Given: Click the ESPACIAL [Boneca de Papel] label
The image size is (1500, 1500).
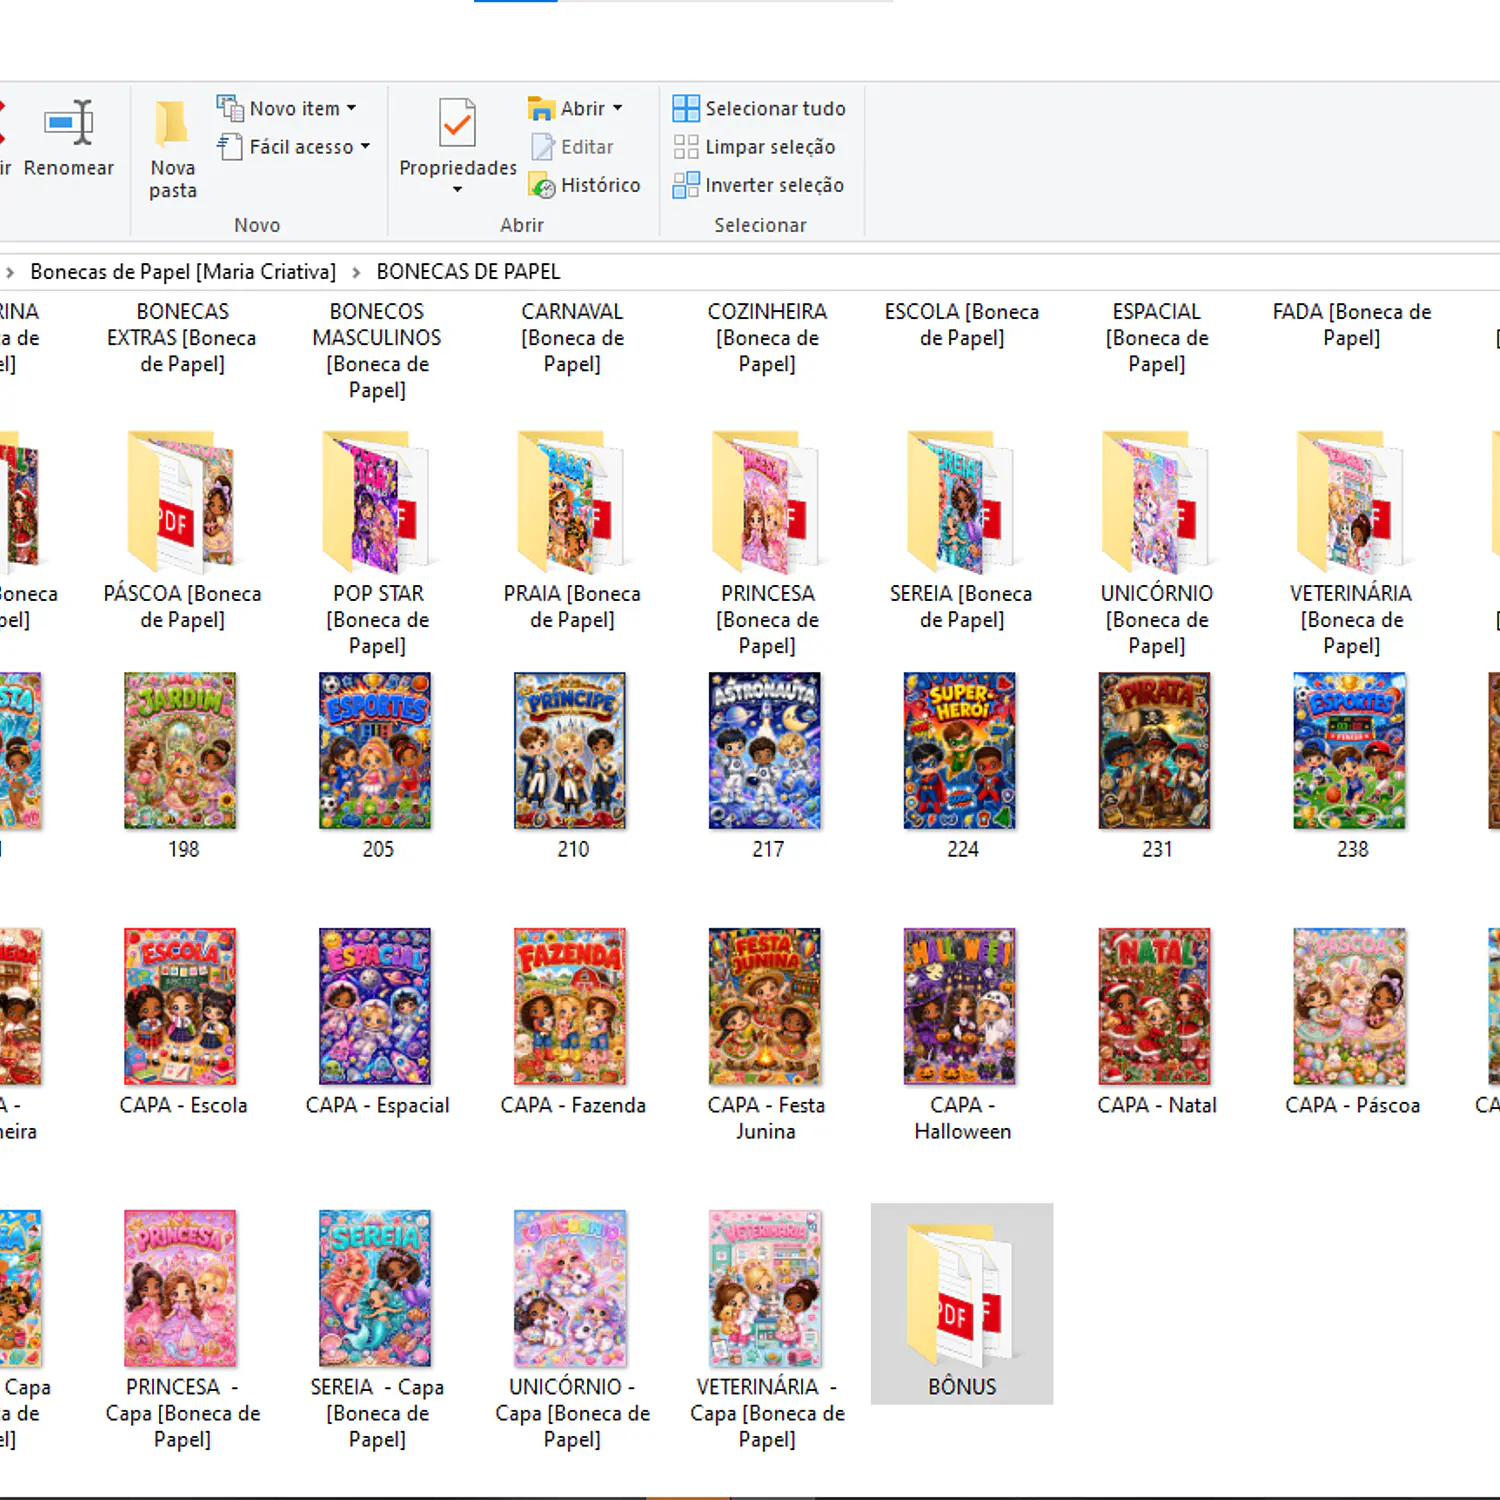Looking at the screenshot, I should 1157,338.
